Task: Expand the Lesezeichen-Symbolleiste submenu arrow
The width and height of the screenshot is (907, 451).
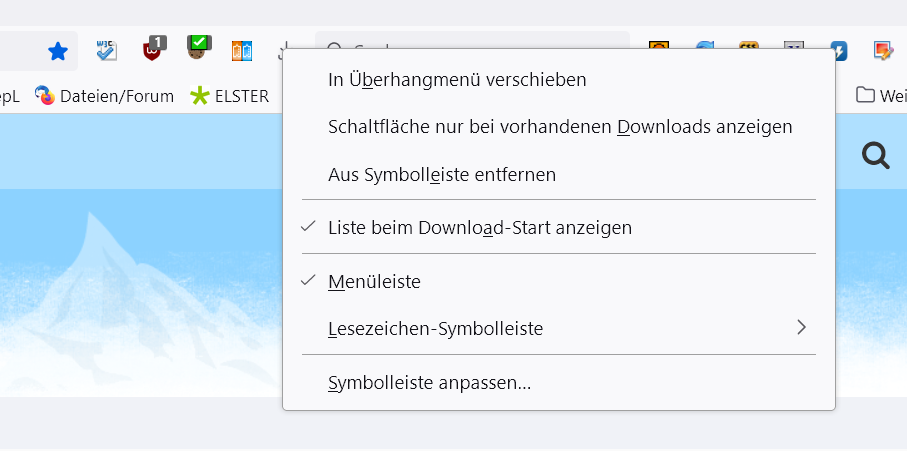Action: point(801,327)
